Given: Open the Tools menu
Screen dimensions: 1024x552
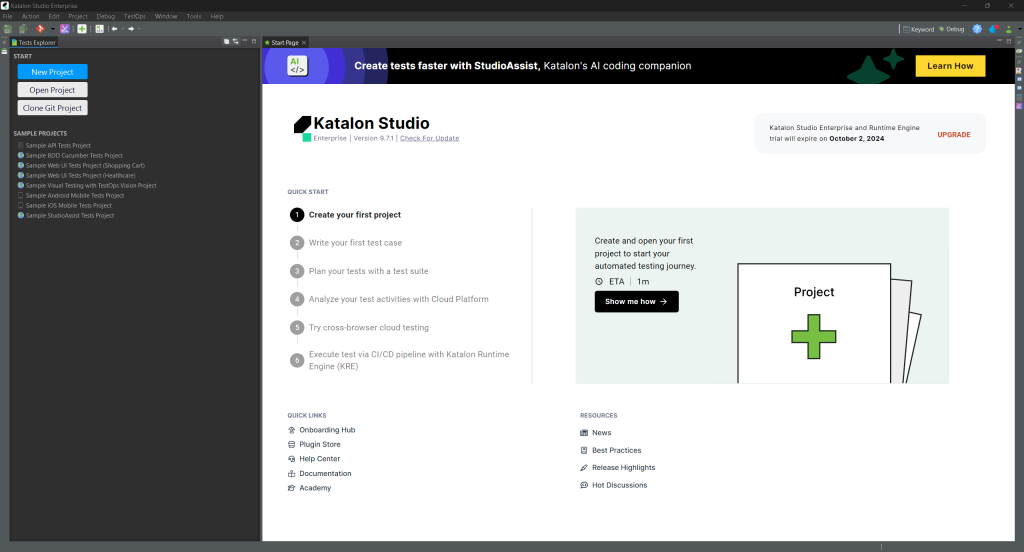Looking at the screenshot, I should point(194,16).
